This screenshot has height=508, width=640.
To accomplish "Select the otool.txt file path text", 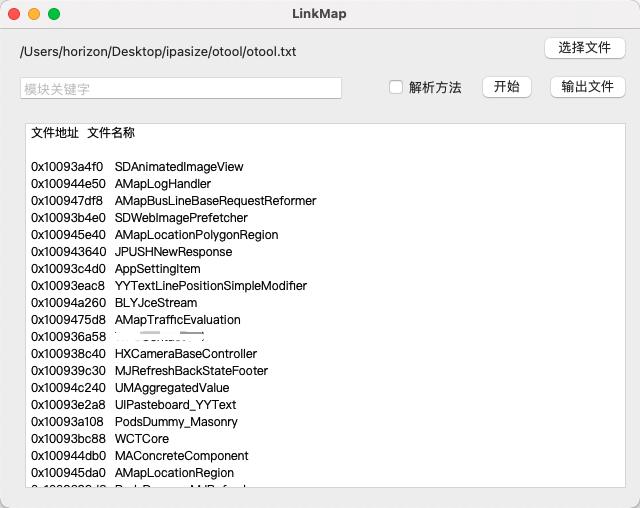I will coord(158,52).
